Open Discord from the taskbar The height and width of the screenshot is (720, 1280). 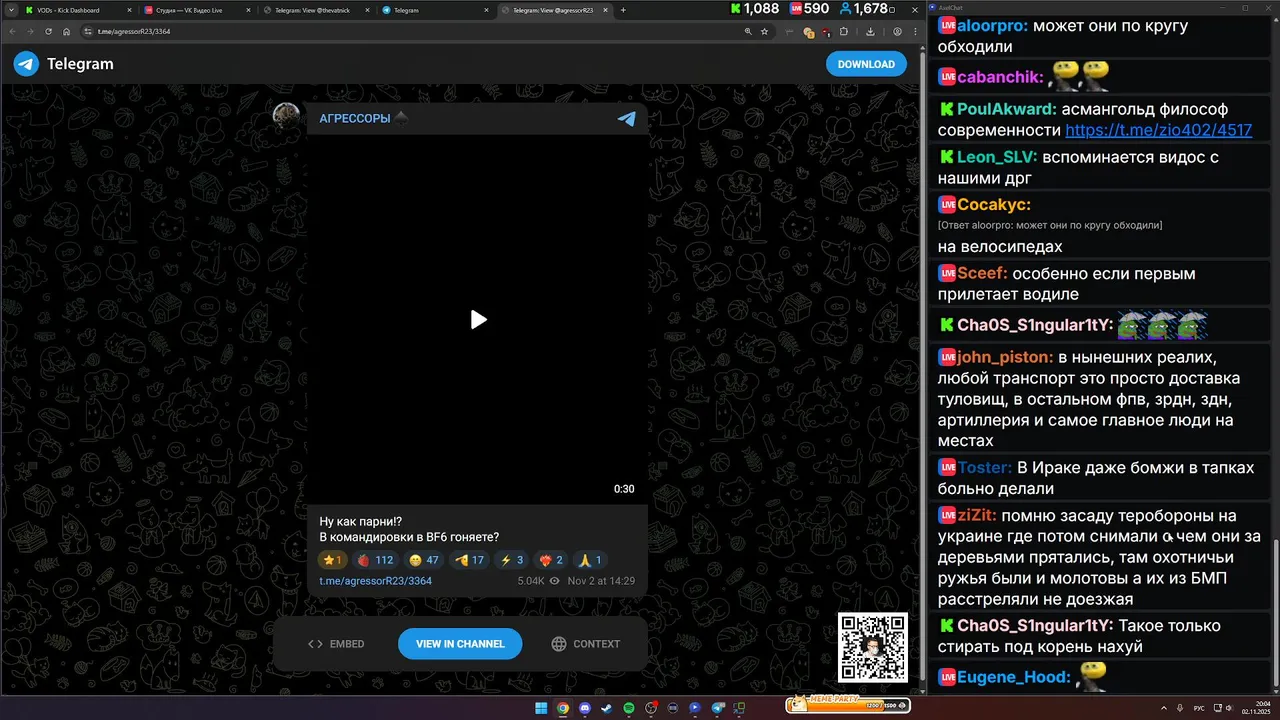[585, 708]
